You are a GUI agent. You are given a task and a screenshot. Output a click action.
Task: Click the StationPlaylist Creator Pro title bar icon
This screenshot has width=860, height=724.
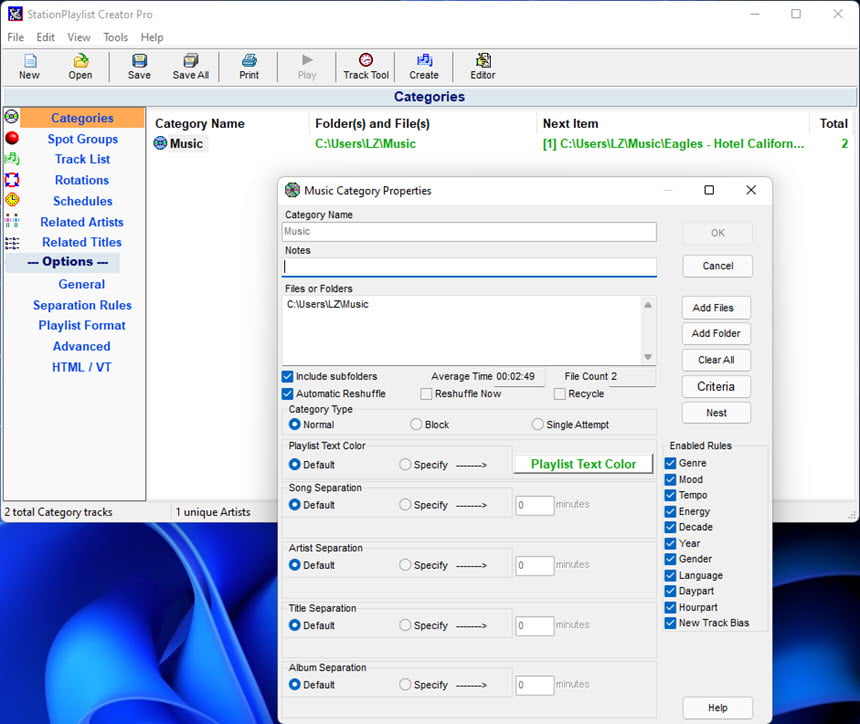[x=15, y=14]
